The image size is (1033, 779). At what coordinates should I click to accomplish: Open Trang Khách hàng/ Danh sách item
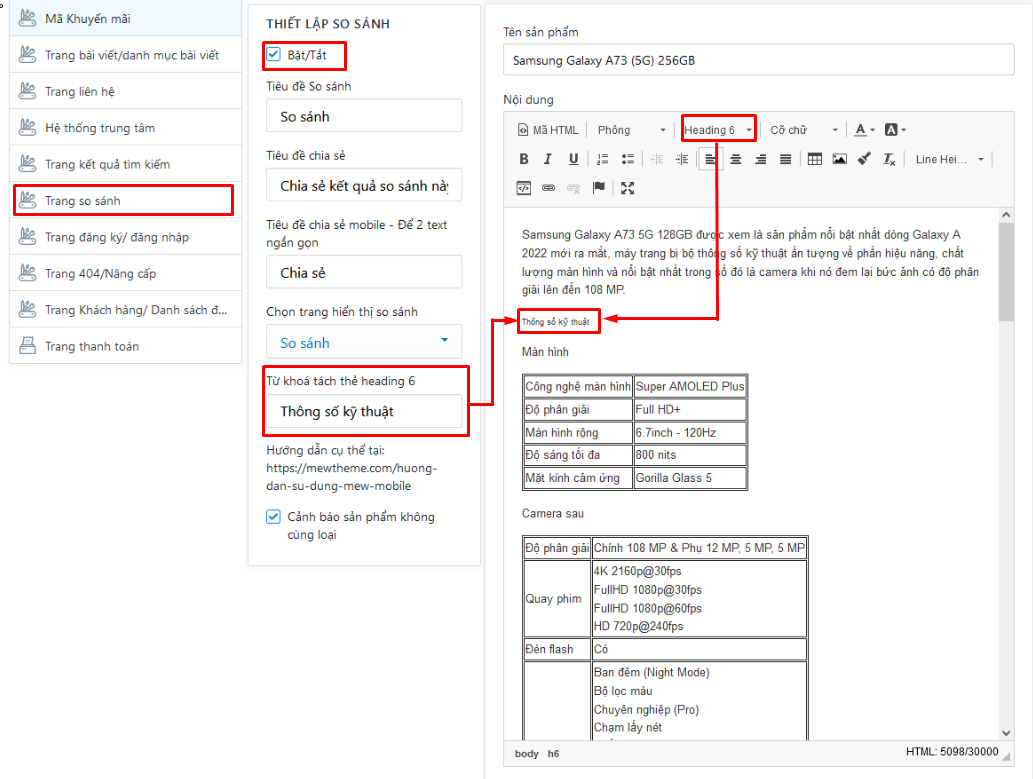tap(125, 309)
